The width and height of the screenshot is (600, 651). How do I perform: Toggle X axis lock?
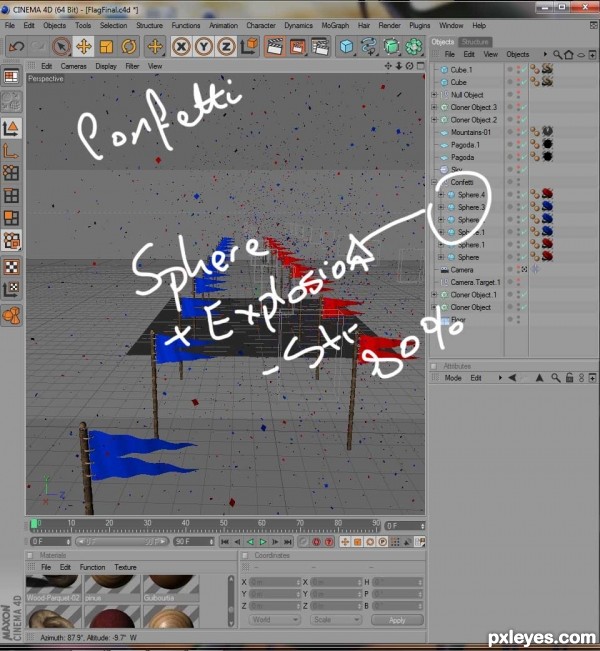point(181,46)
